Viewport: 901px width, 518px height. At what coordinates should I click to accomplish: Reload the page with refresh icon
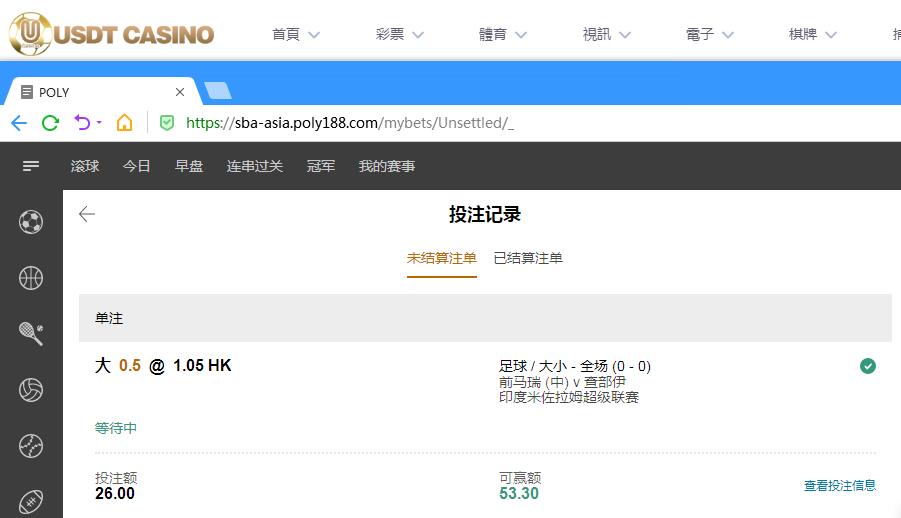pyautogui.click(x=51, y=122)
